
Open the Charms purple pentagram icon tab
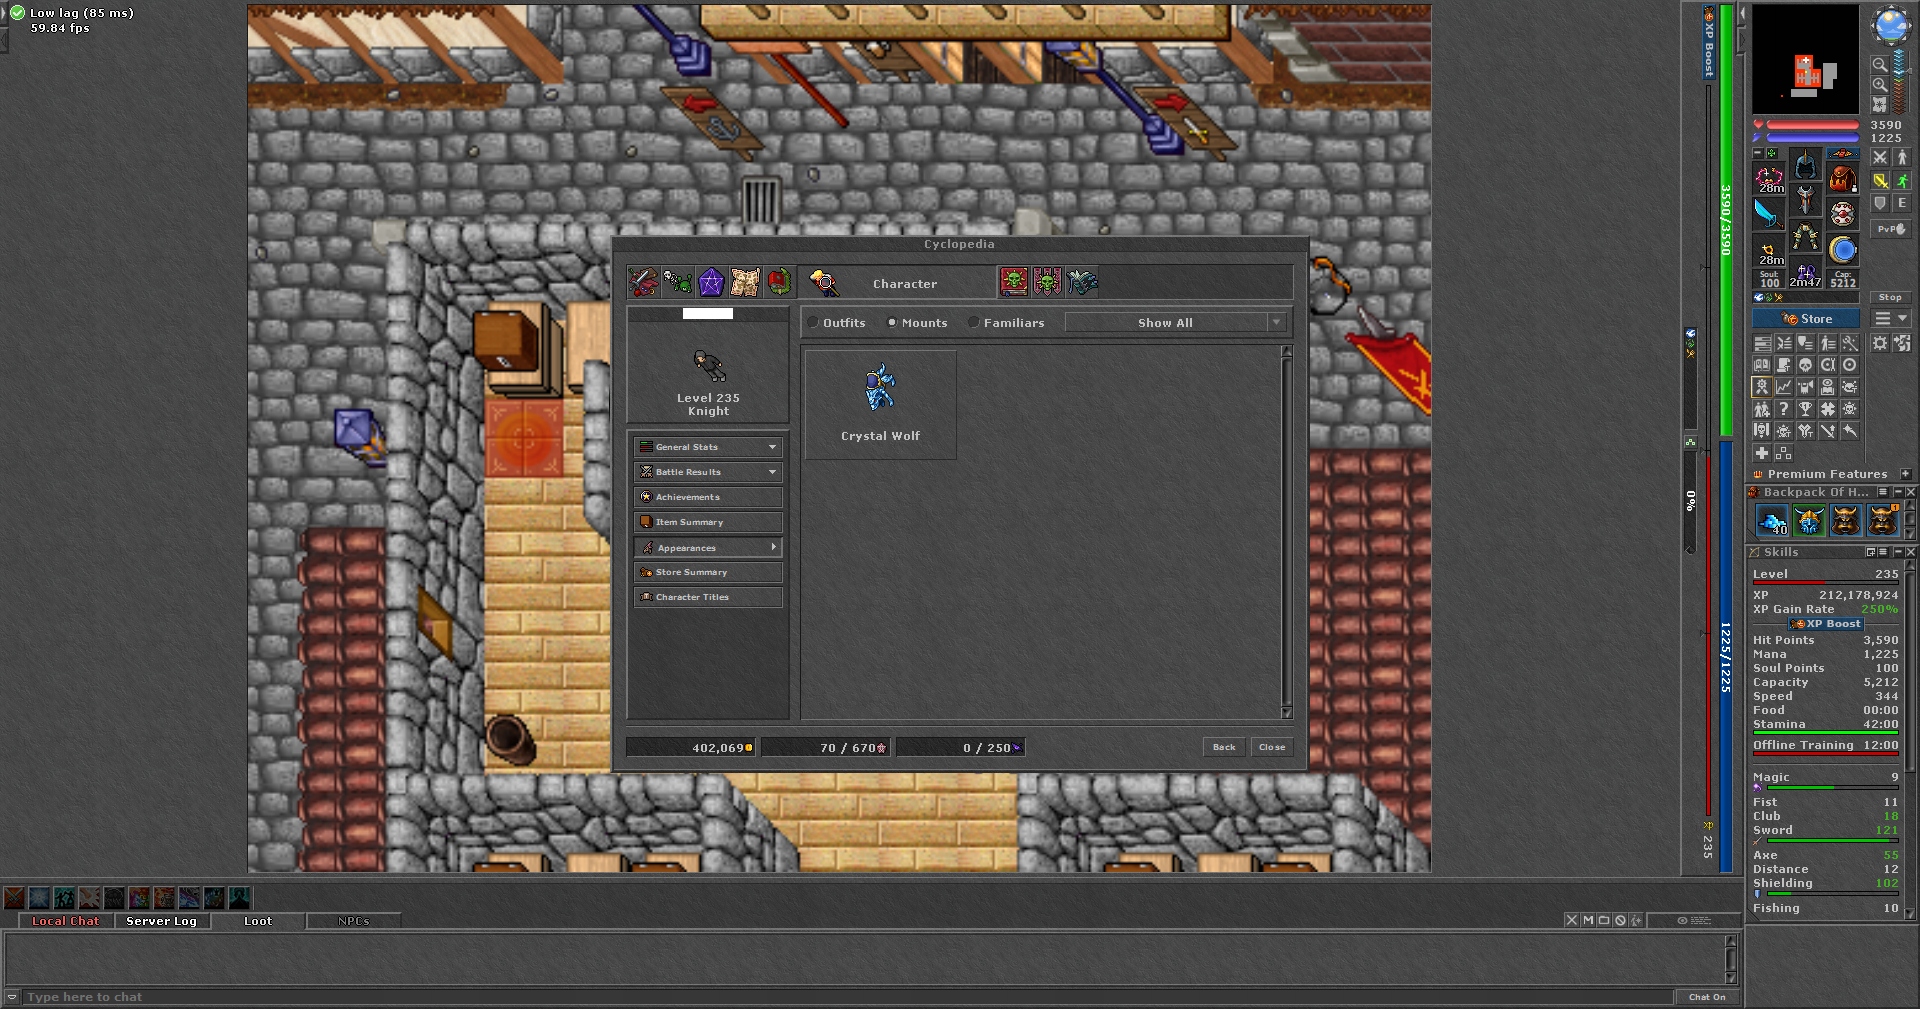pos(711,283)
